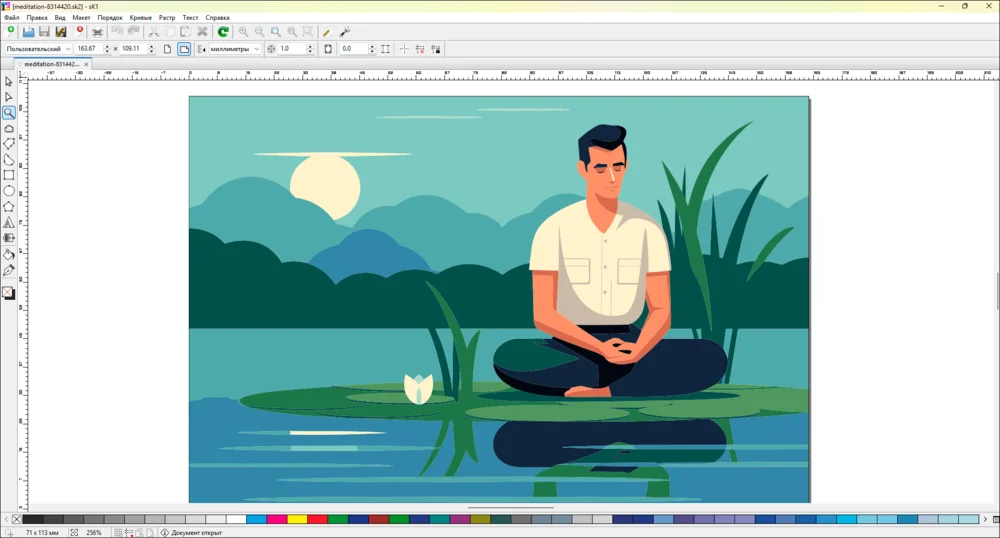Image resolution: width=1000 pixels, height=538 pixels.
Task: Open the Правка menu
Action: (37, 18)
